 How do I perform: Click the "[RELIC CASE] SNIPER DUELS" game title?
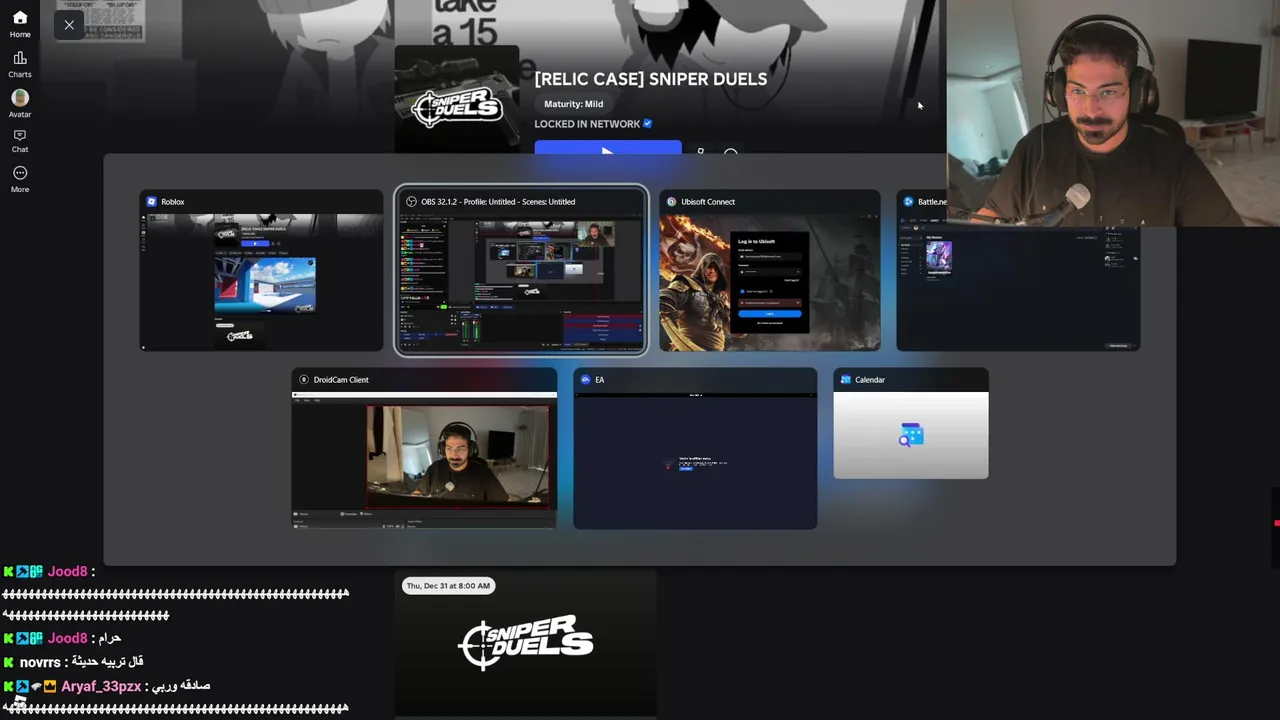(x=651, y=79)
